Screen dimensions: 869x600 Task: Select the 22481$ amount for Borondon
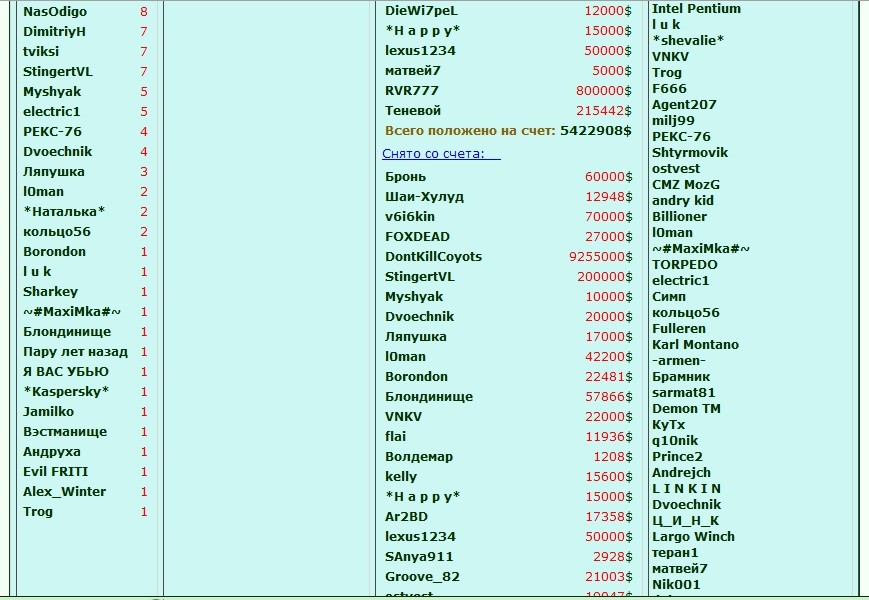tap(609, 376)
